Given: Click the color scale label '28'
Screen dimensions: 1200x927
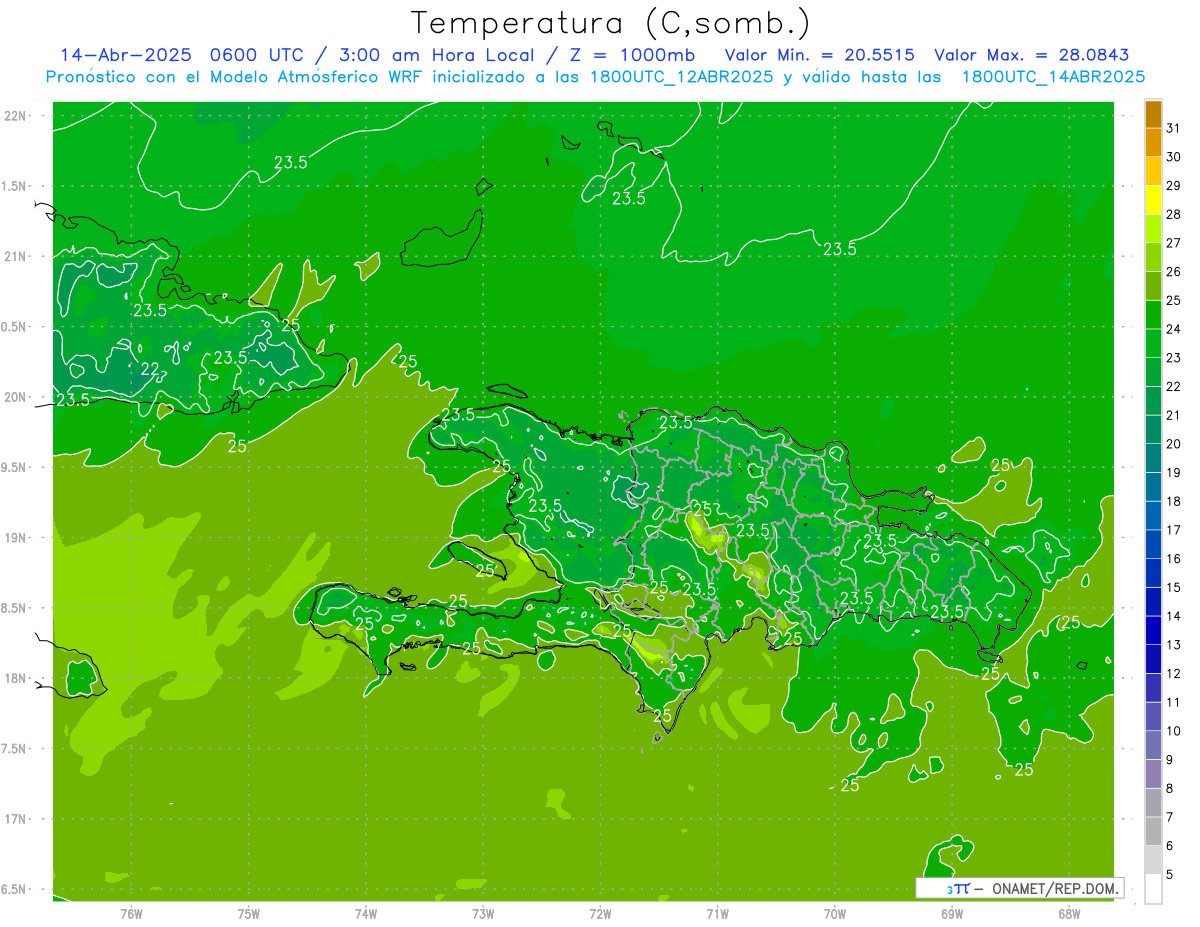Looking at the screenshot, I should click(1174, 214).
